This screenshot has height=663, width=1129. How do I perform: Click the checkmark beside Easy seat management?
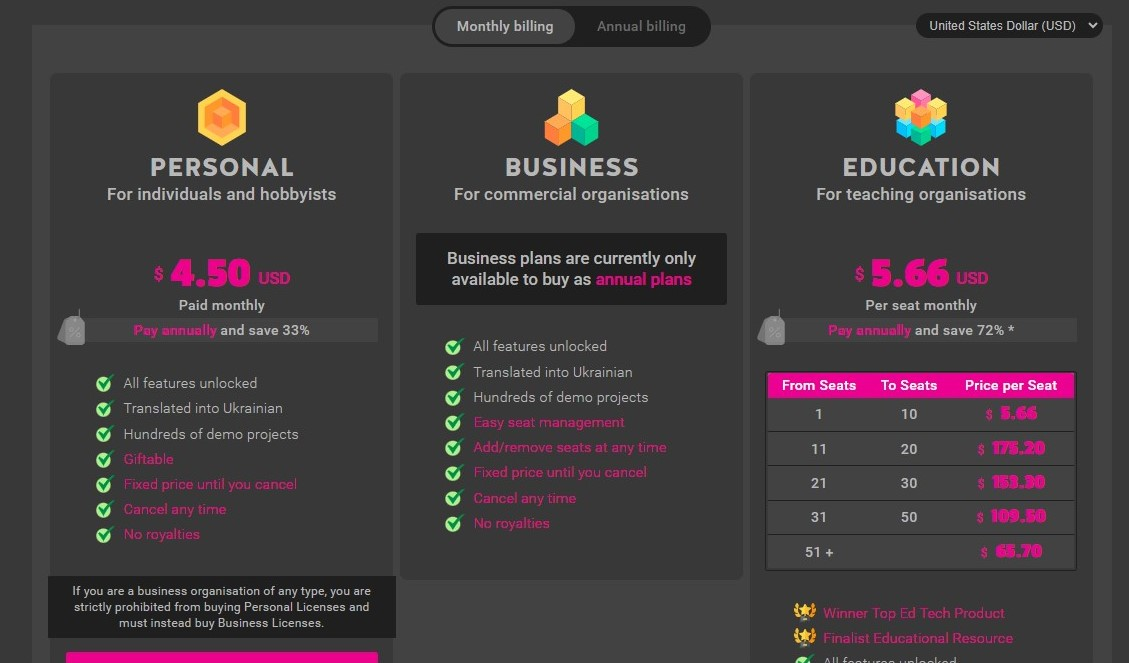pyautogui.click(x=454, y=423)
